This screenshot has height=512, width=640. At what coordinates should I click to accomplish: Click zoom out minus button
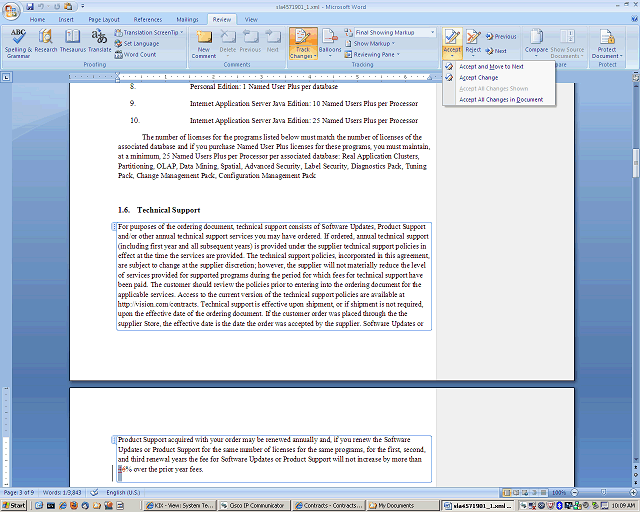575,492
